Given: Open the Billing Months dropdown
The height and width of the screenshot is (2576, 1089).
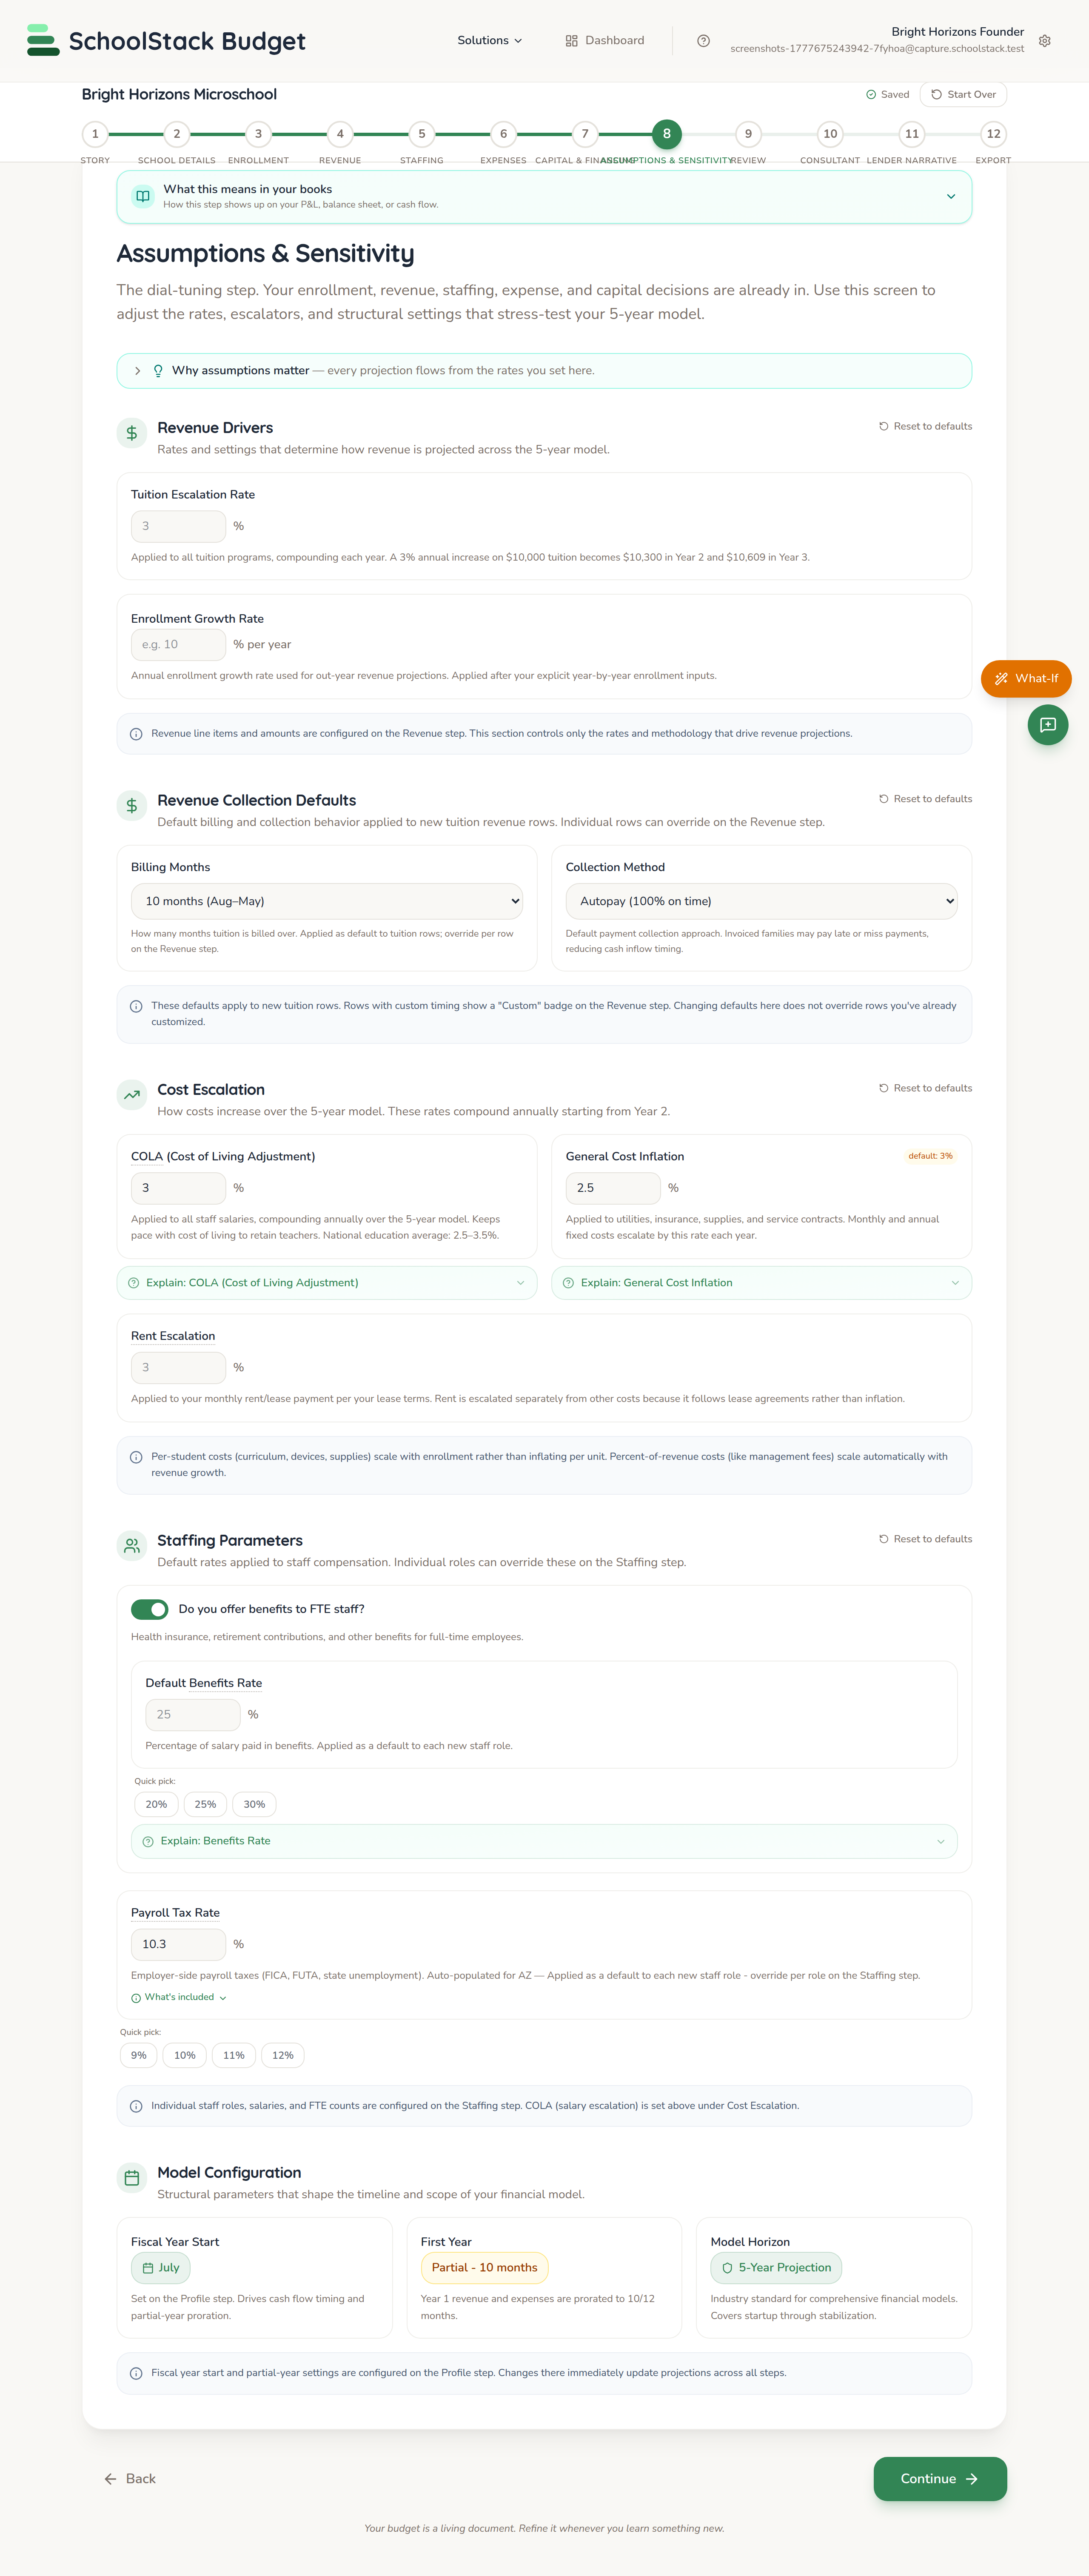Looking at the screenshot, I should [327, 901].
